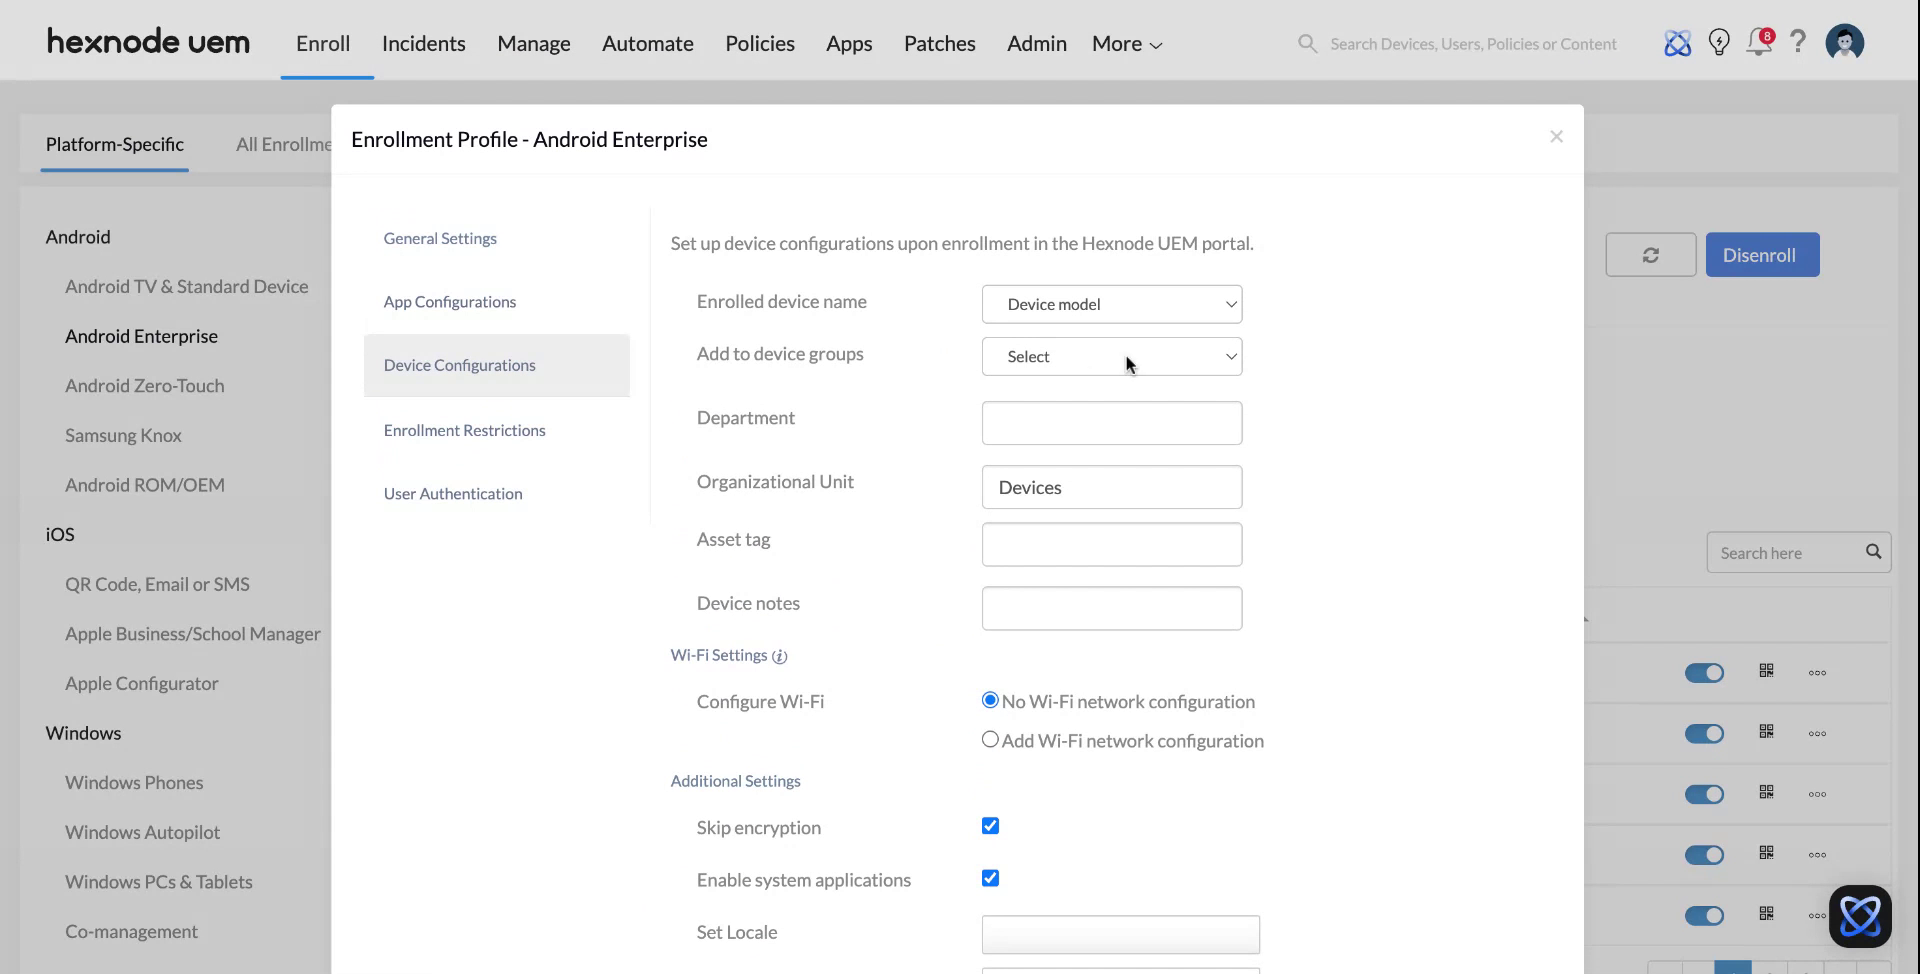Open the notifications bell icon
This screenshot has height=974, width=1920.
(1759, 42)
